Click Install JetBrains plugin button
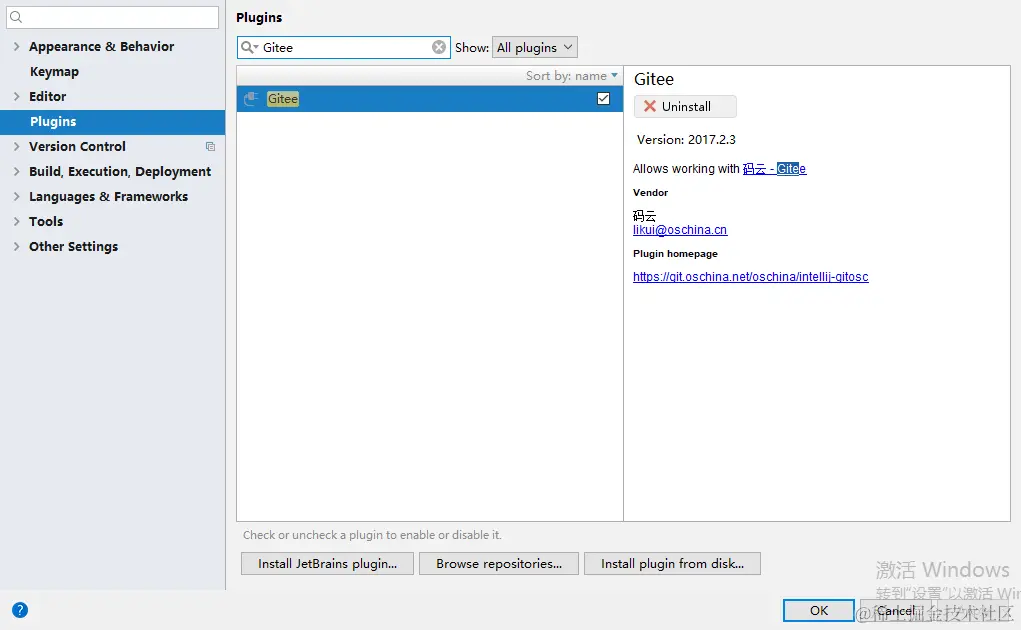The image size is (1021, 630). point(328,564)
